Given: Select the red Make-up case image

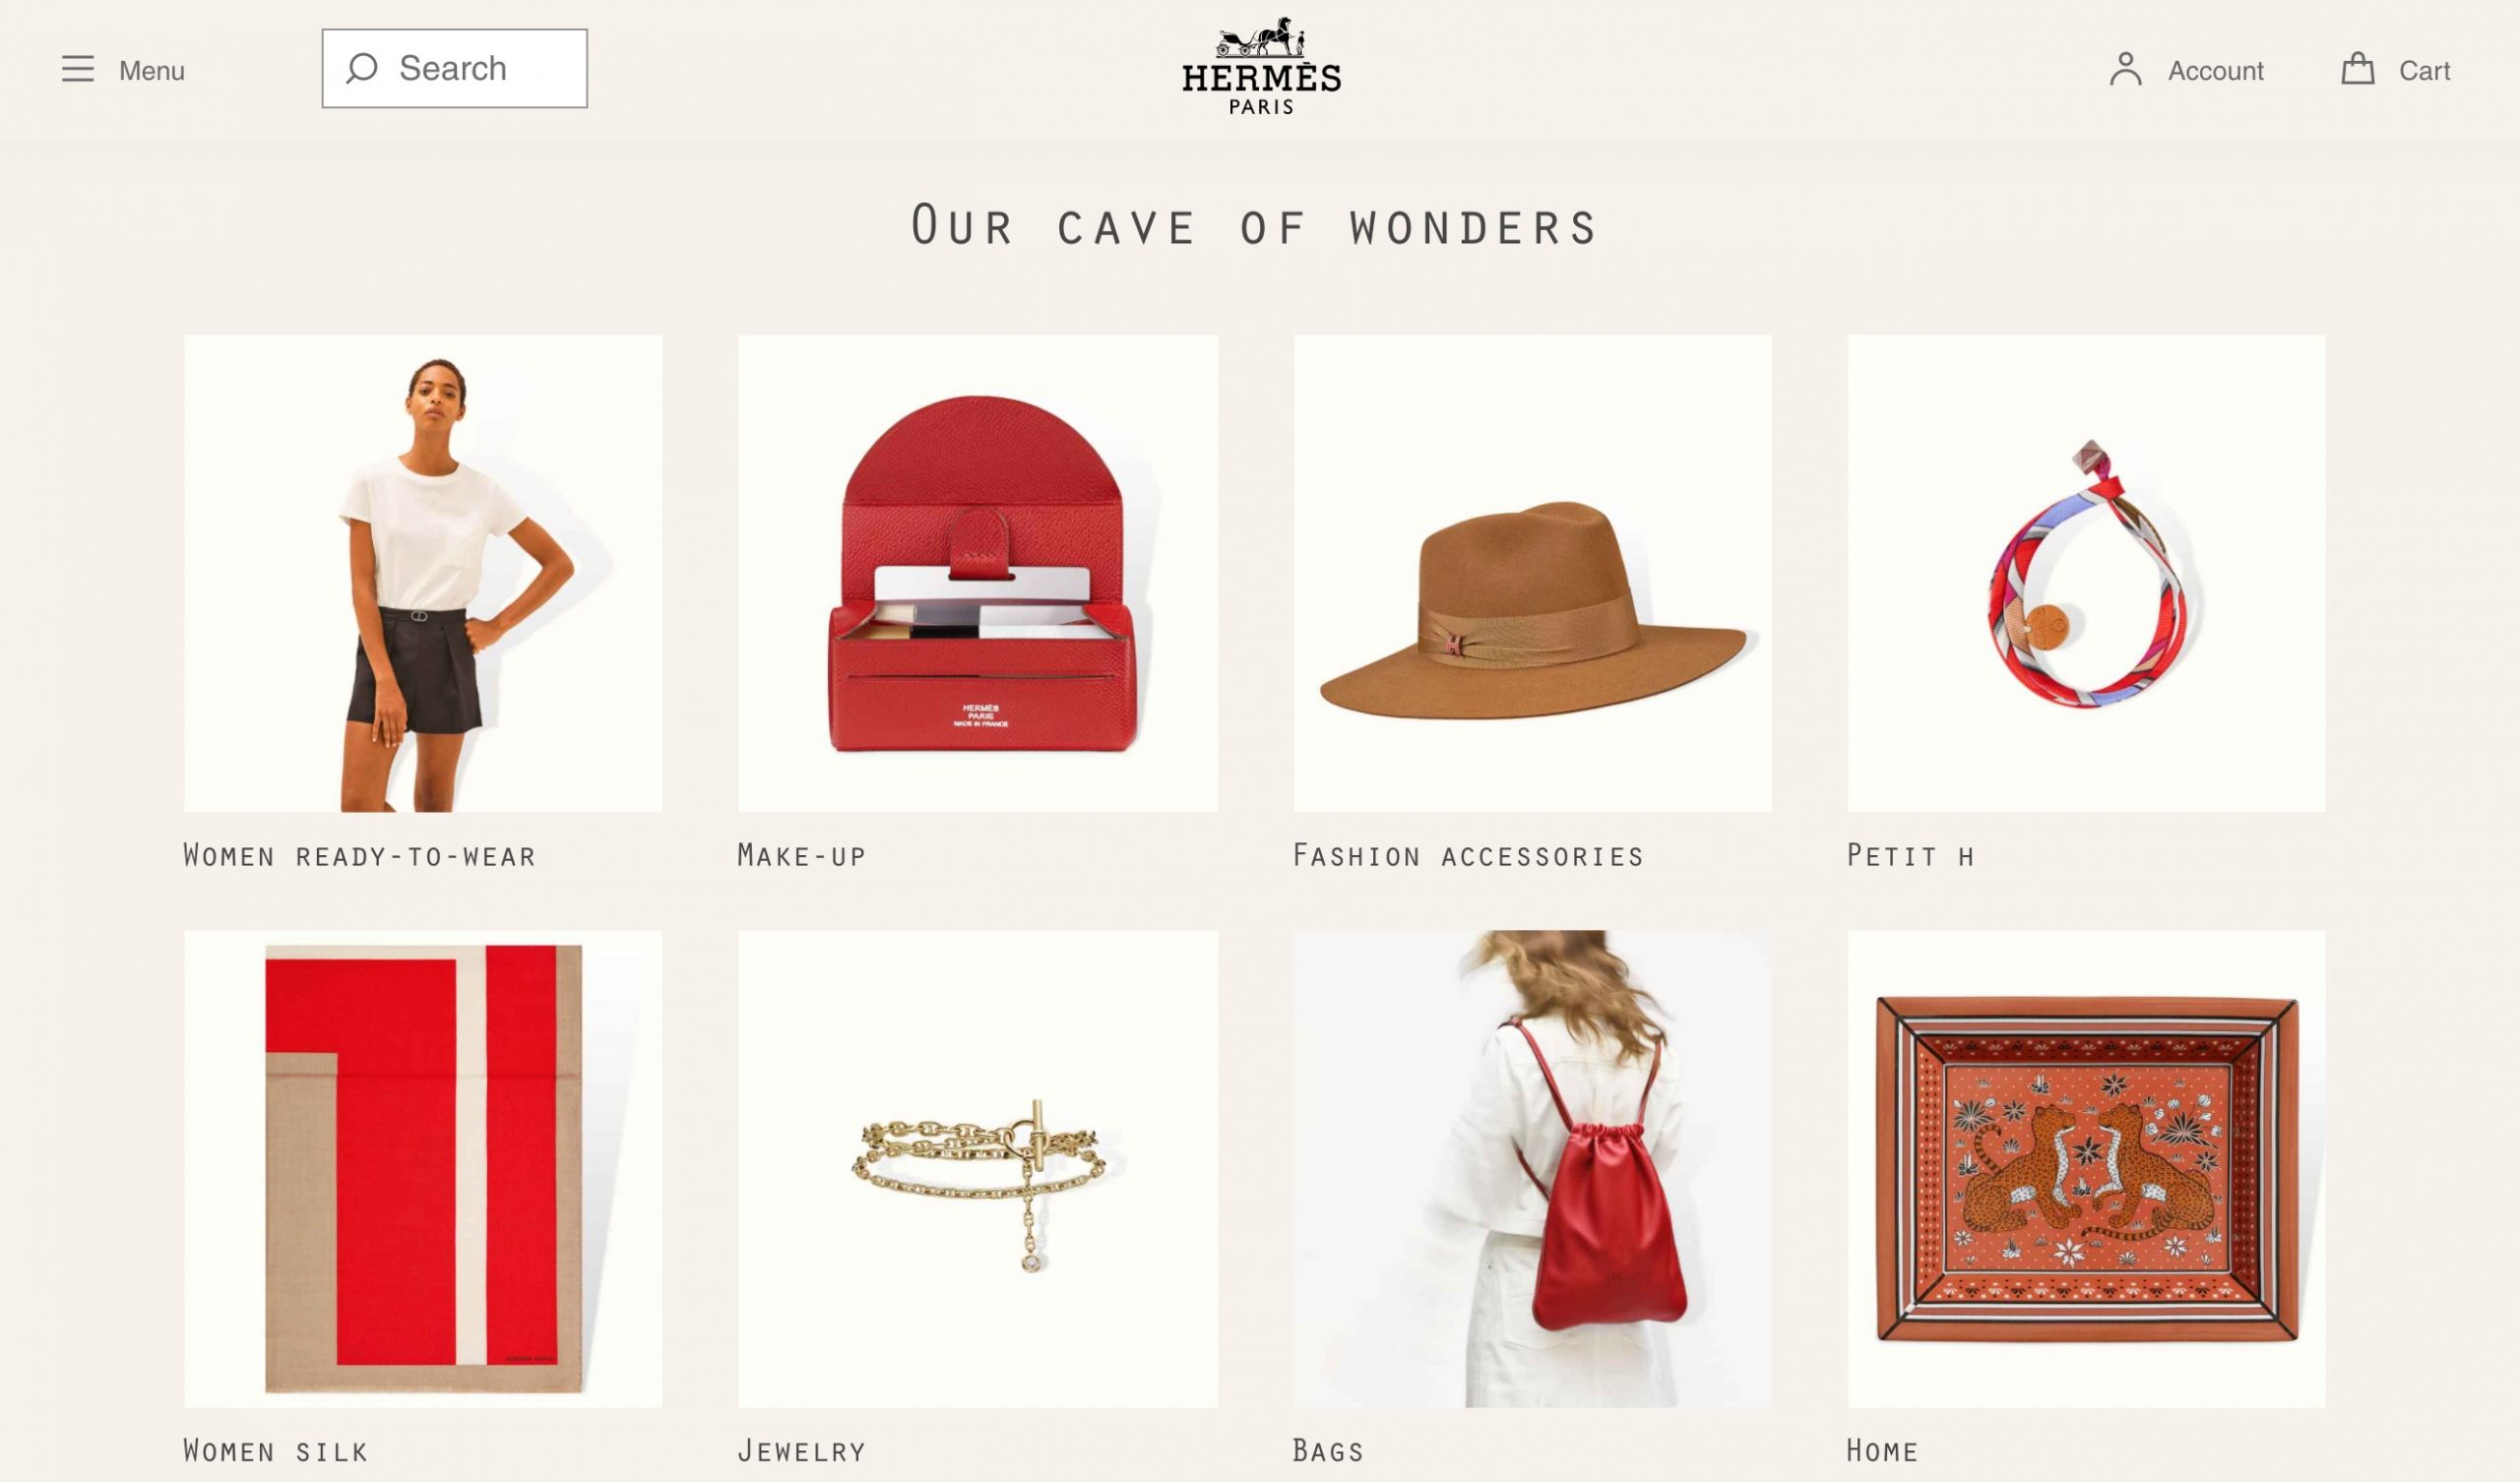Looking at the screenshot, I should click(978, 573).
